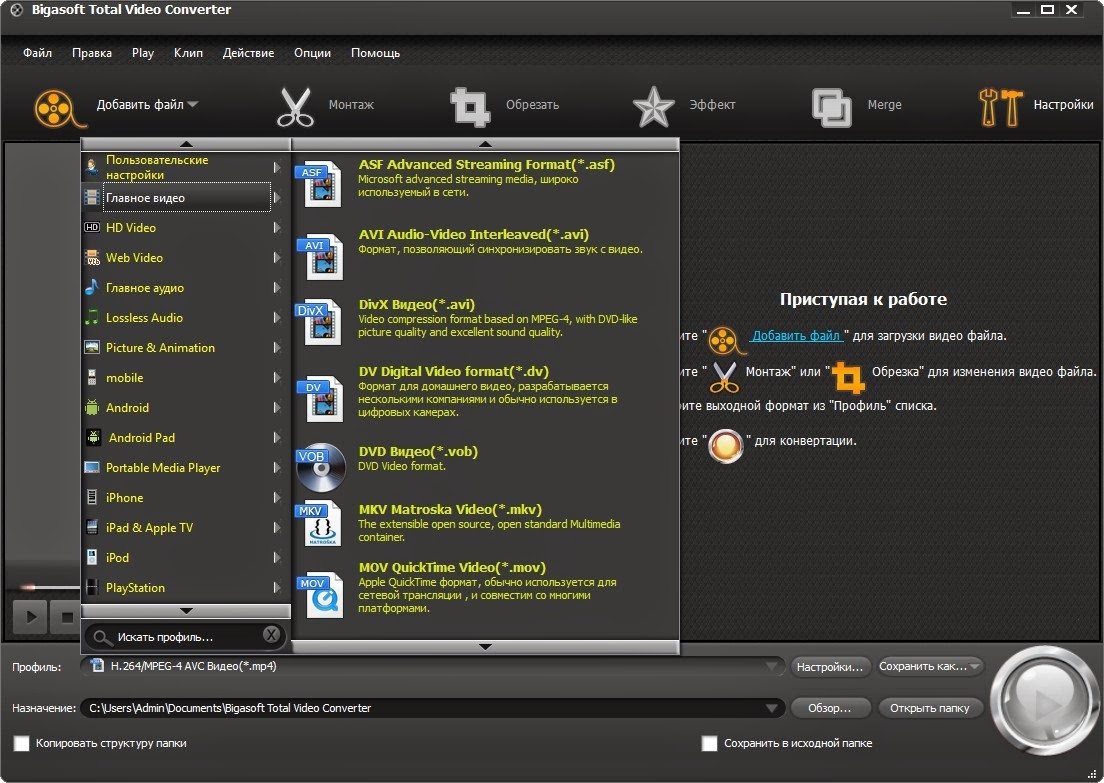
Task: Open the Клип menu
Action: coord(188,53)
